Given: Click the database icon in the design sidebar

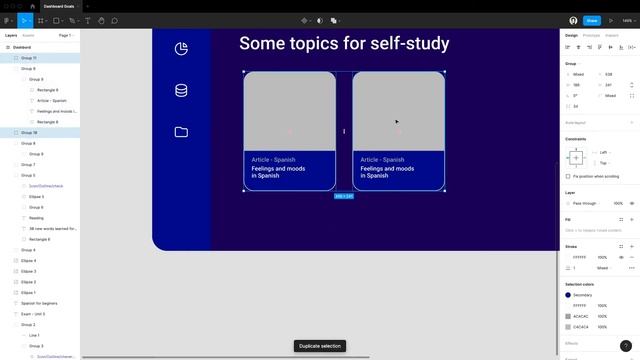Looking at the screenshot, I should (181, 90).
